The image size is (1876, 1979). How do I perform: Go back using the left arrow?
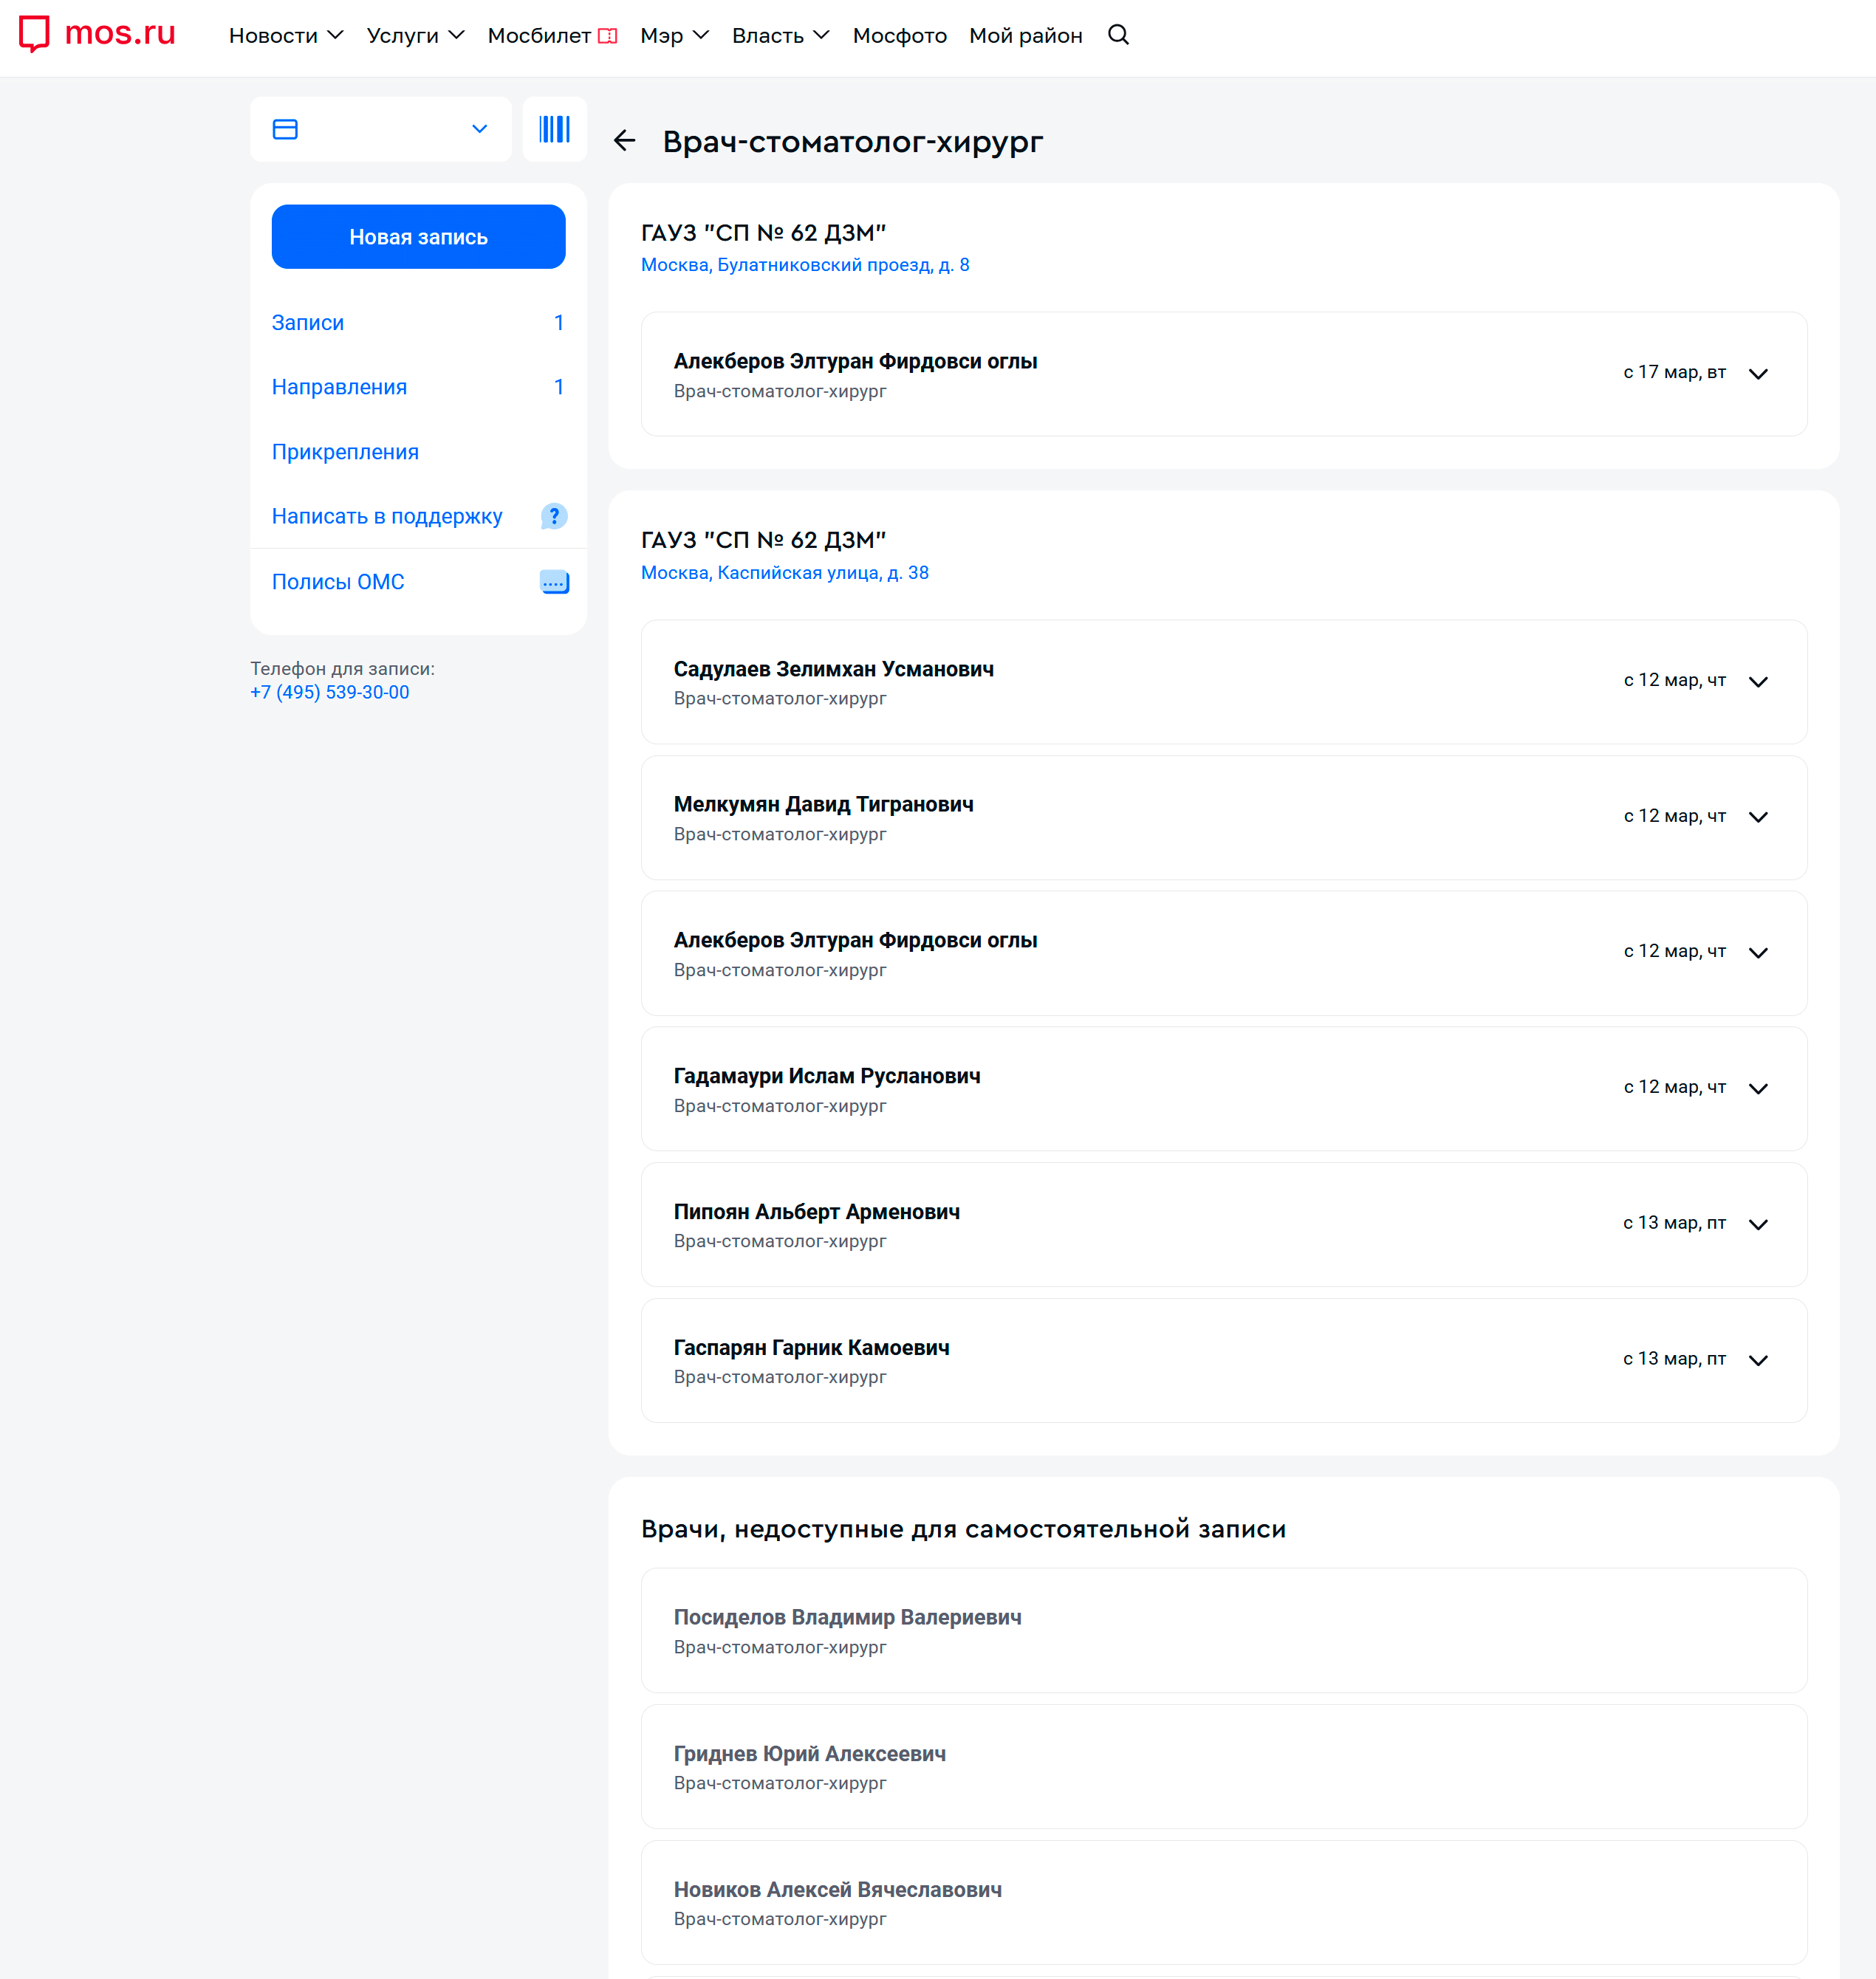(x=625, y=141)
